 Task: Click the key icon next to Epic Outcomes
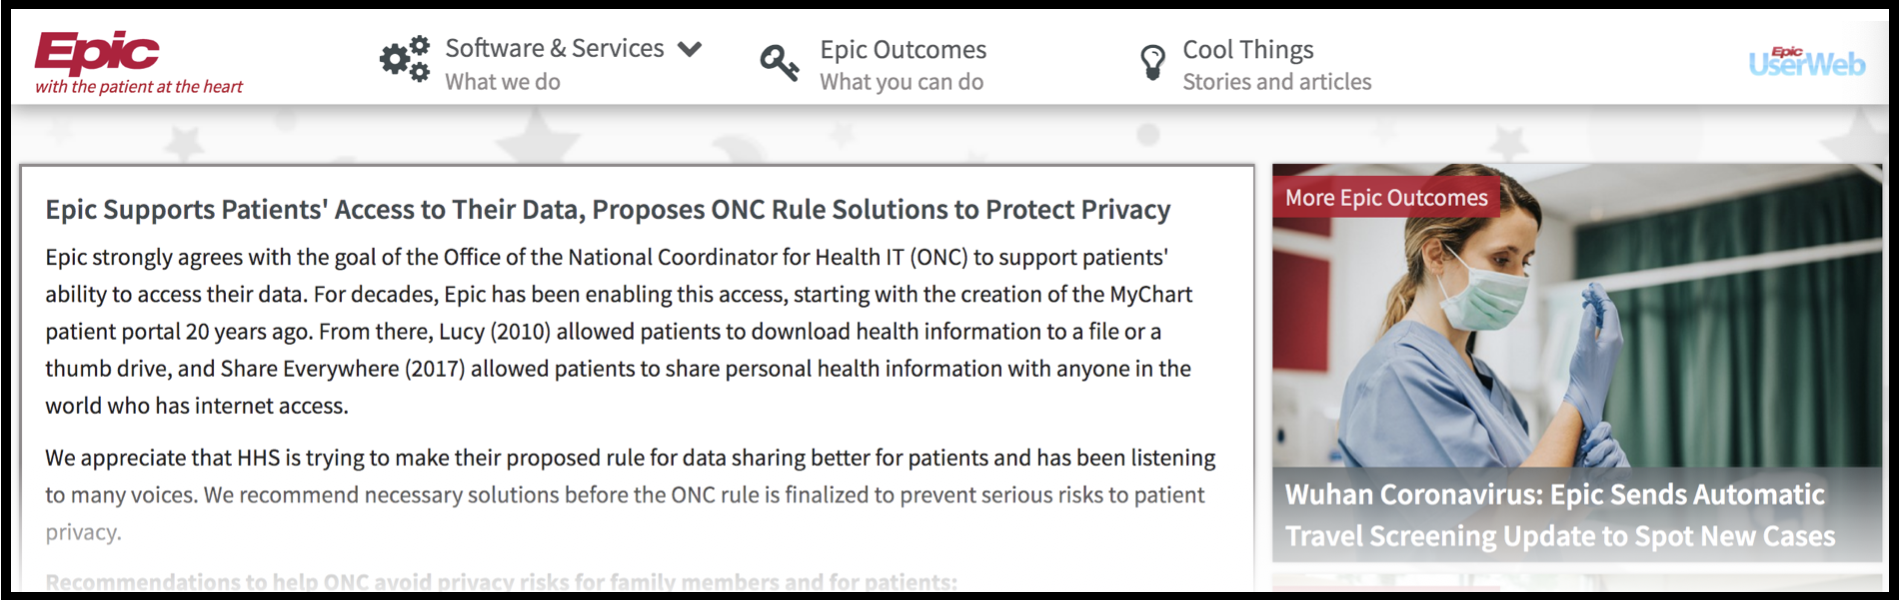(779, 63)
